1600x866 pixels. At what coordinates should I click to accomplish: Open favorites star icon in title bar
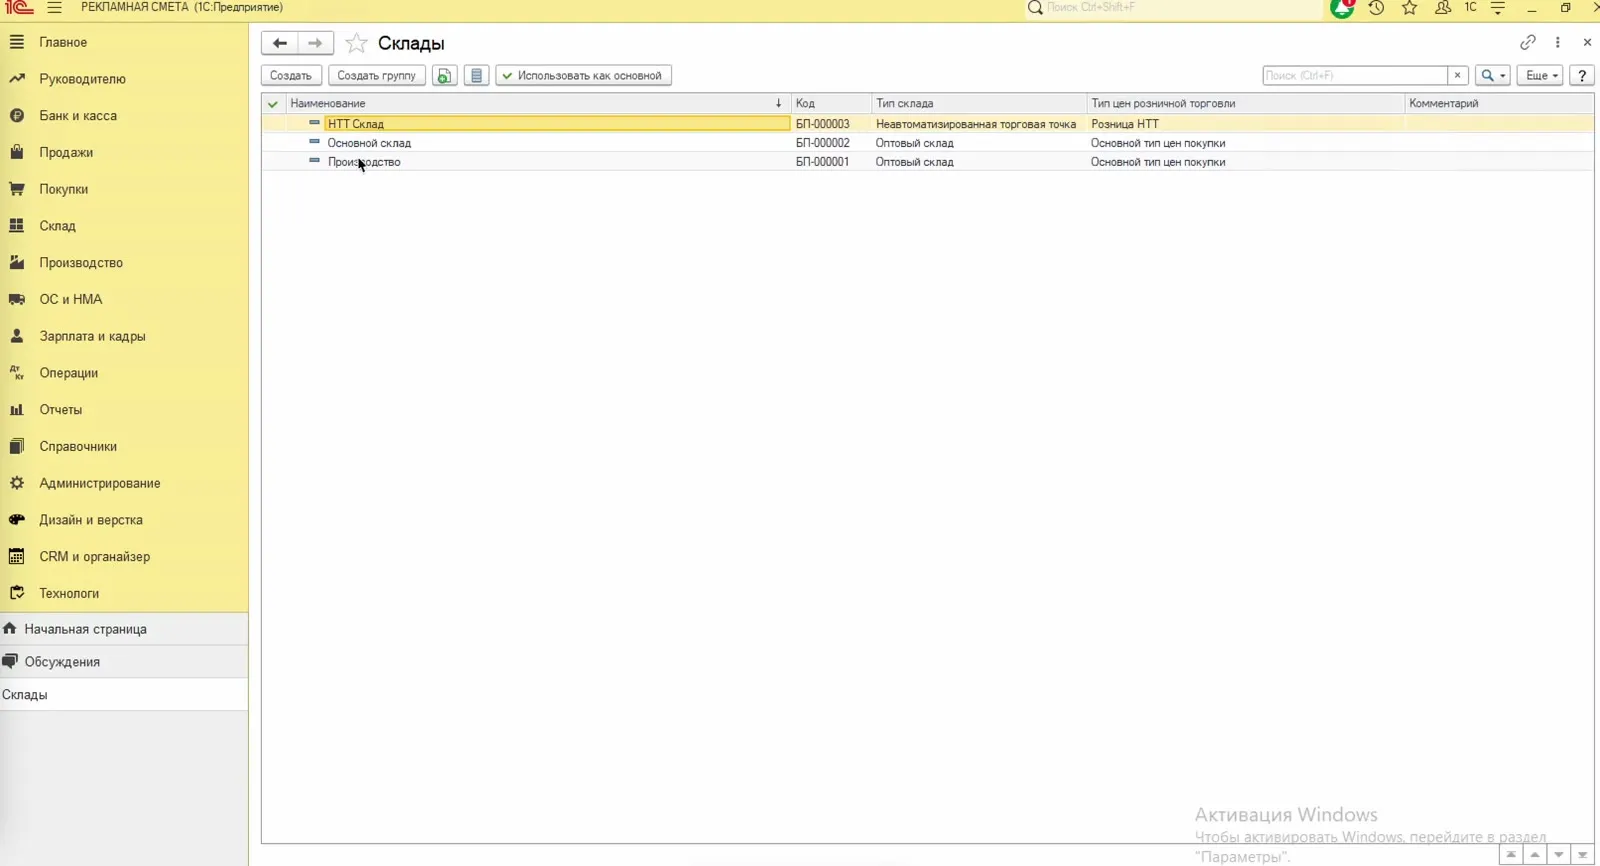(1409, 8)
